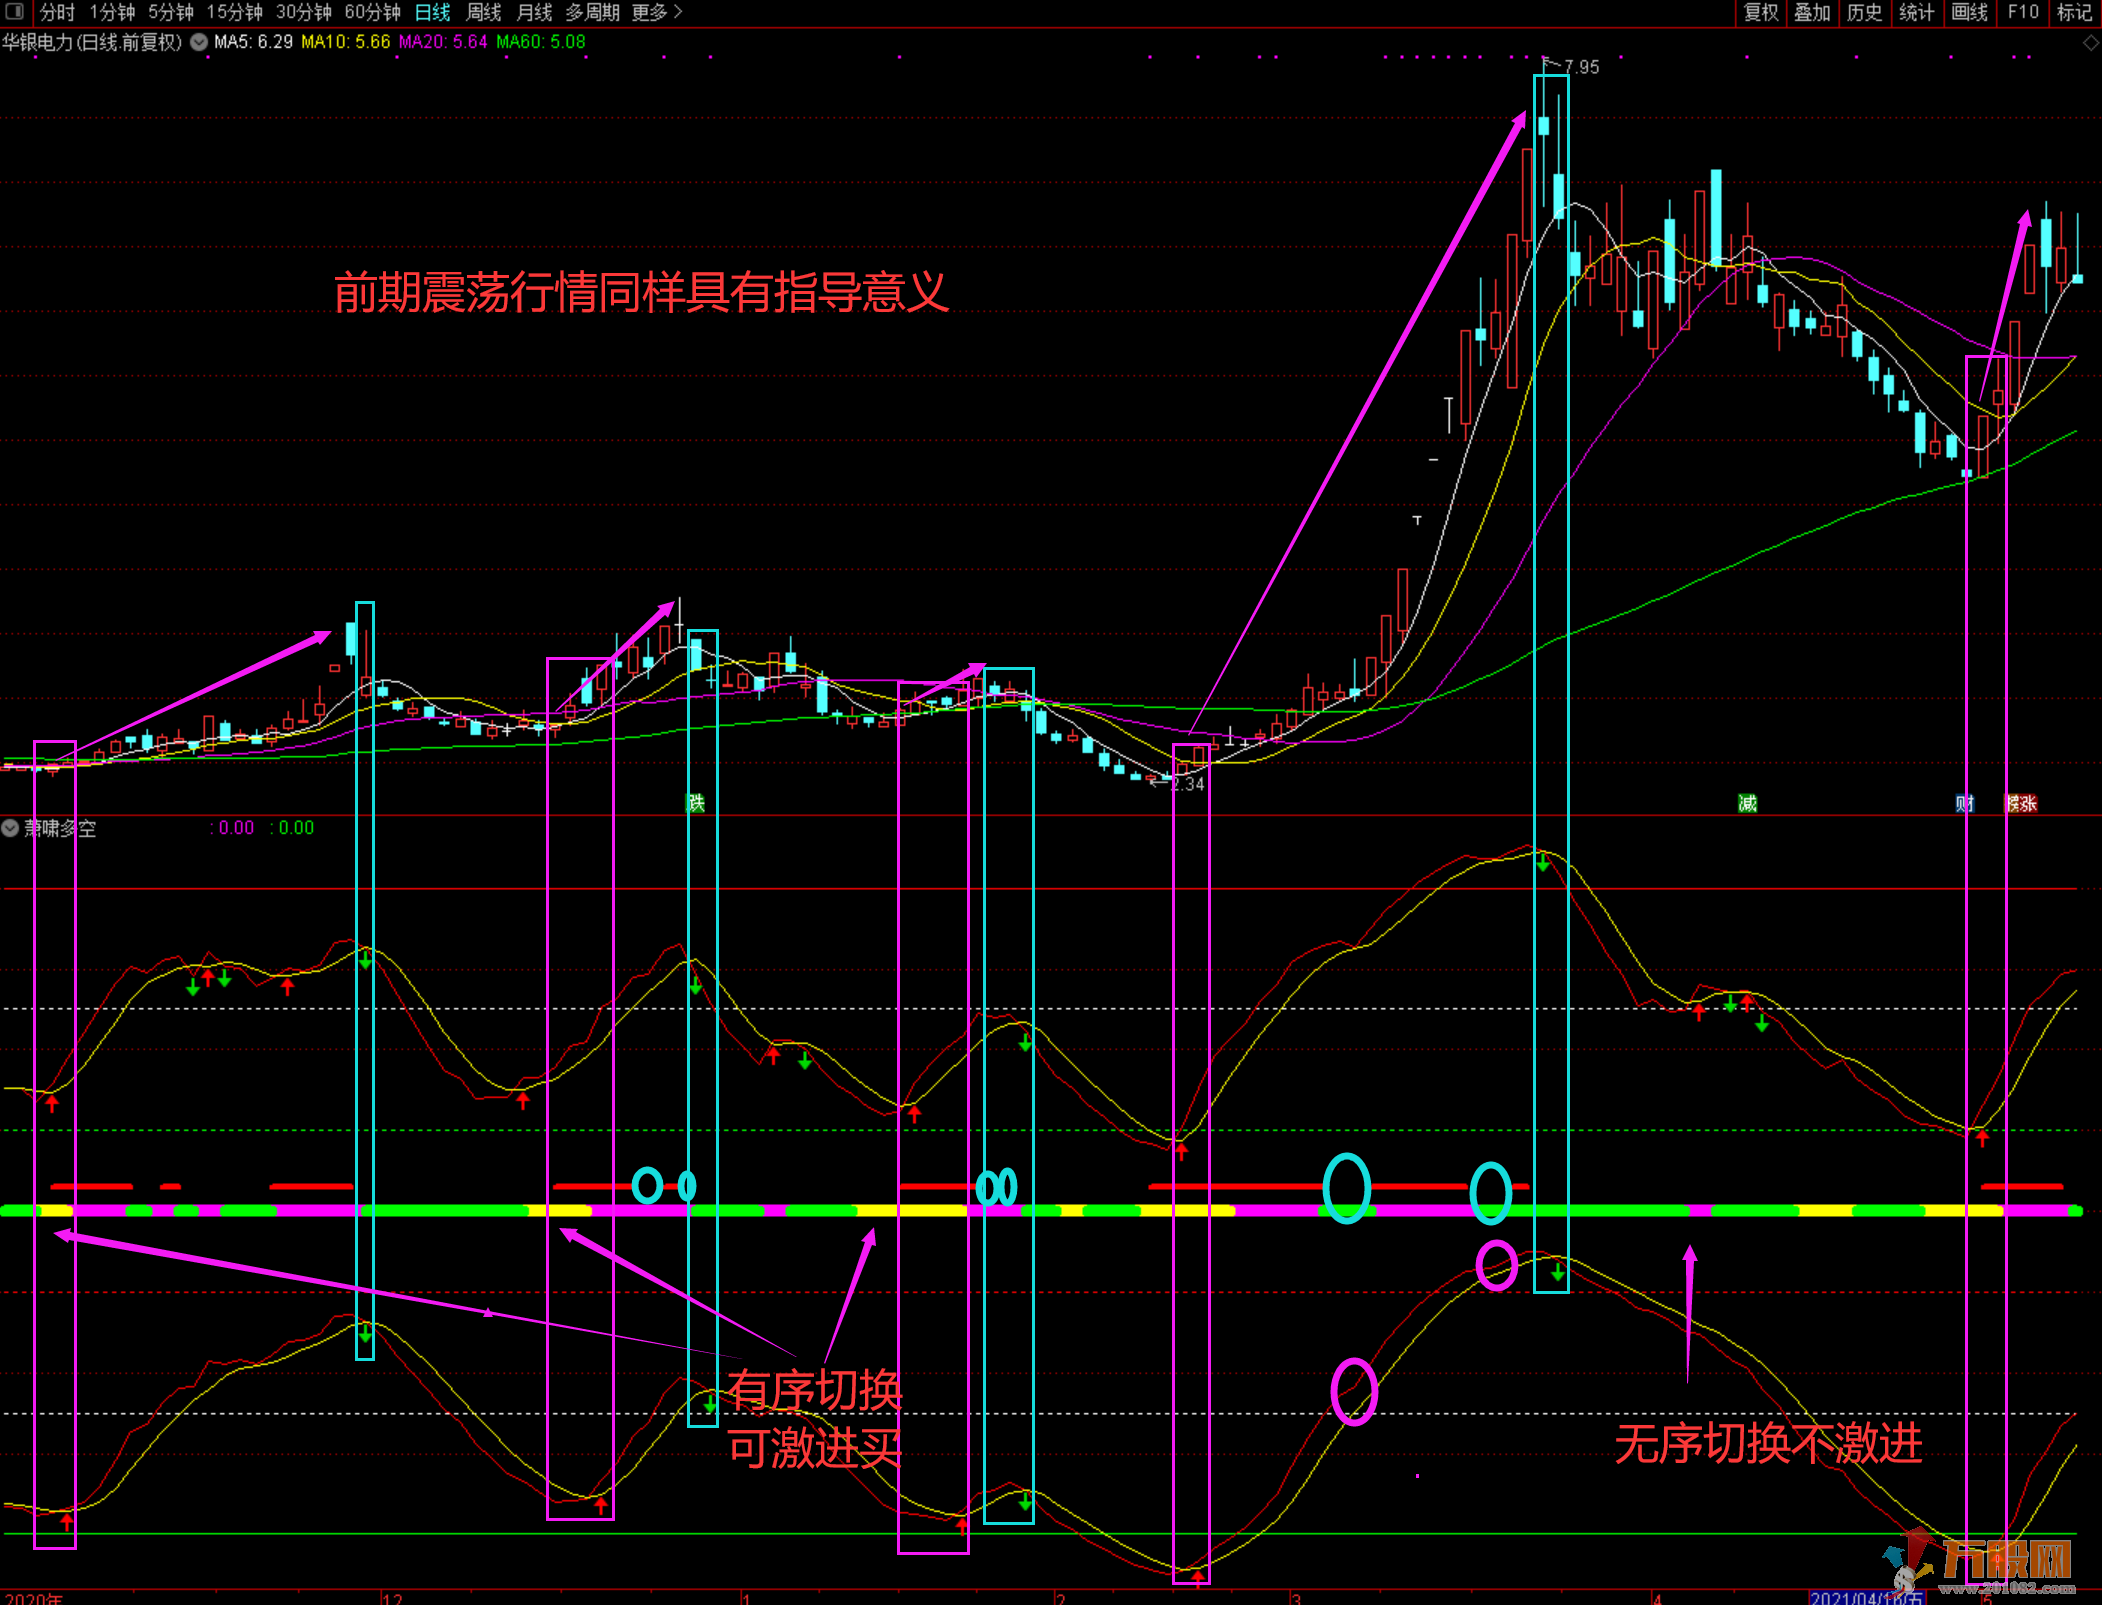Click the blue 财 event marker
Screen dimensions: 2102x1605
click(x=1965, y=803)
